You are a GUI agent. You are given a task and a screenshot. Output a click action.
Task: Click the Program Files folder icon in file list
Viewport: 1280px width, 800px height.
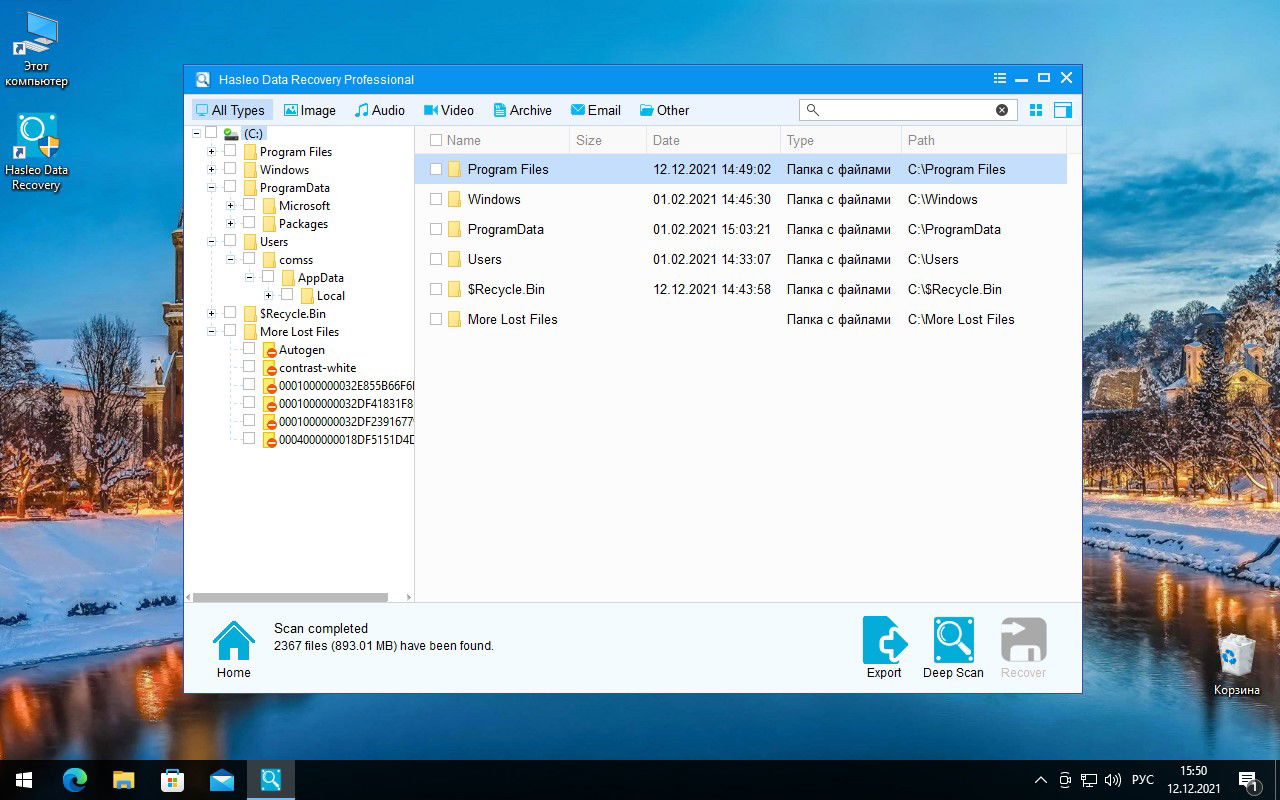click(x=454, y=169)
